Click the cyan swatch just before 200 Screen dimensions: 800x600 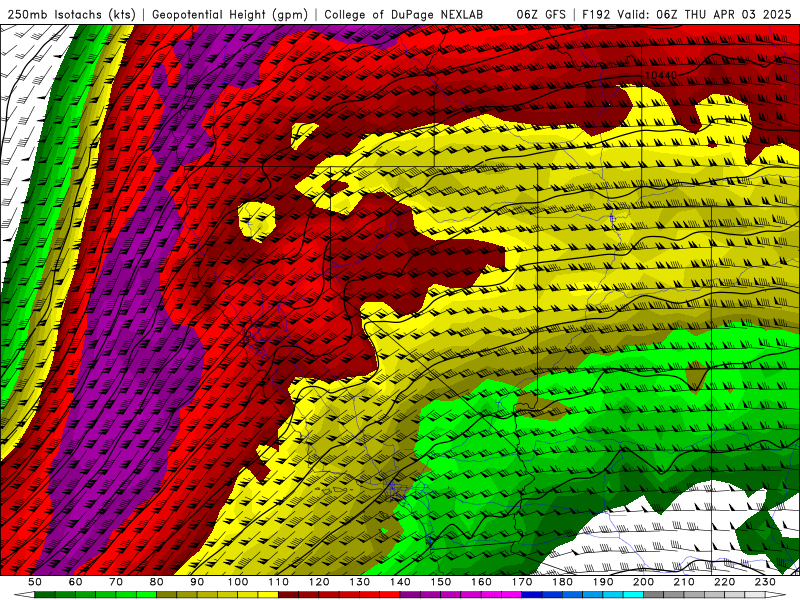pyautogui.click(x=634, y=595)
